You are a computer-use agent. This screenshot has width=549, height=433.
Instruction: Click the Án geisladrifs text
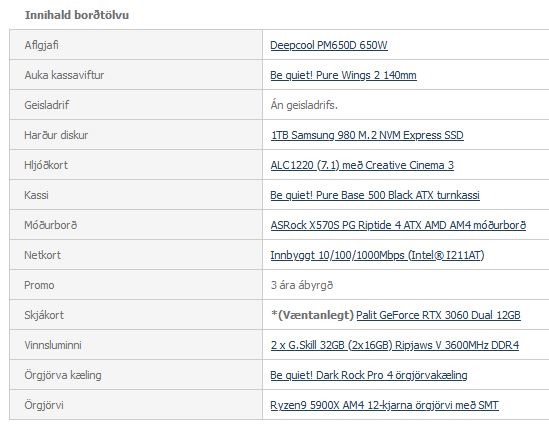point(304,105)
